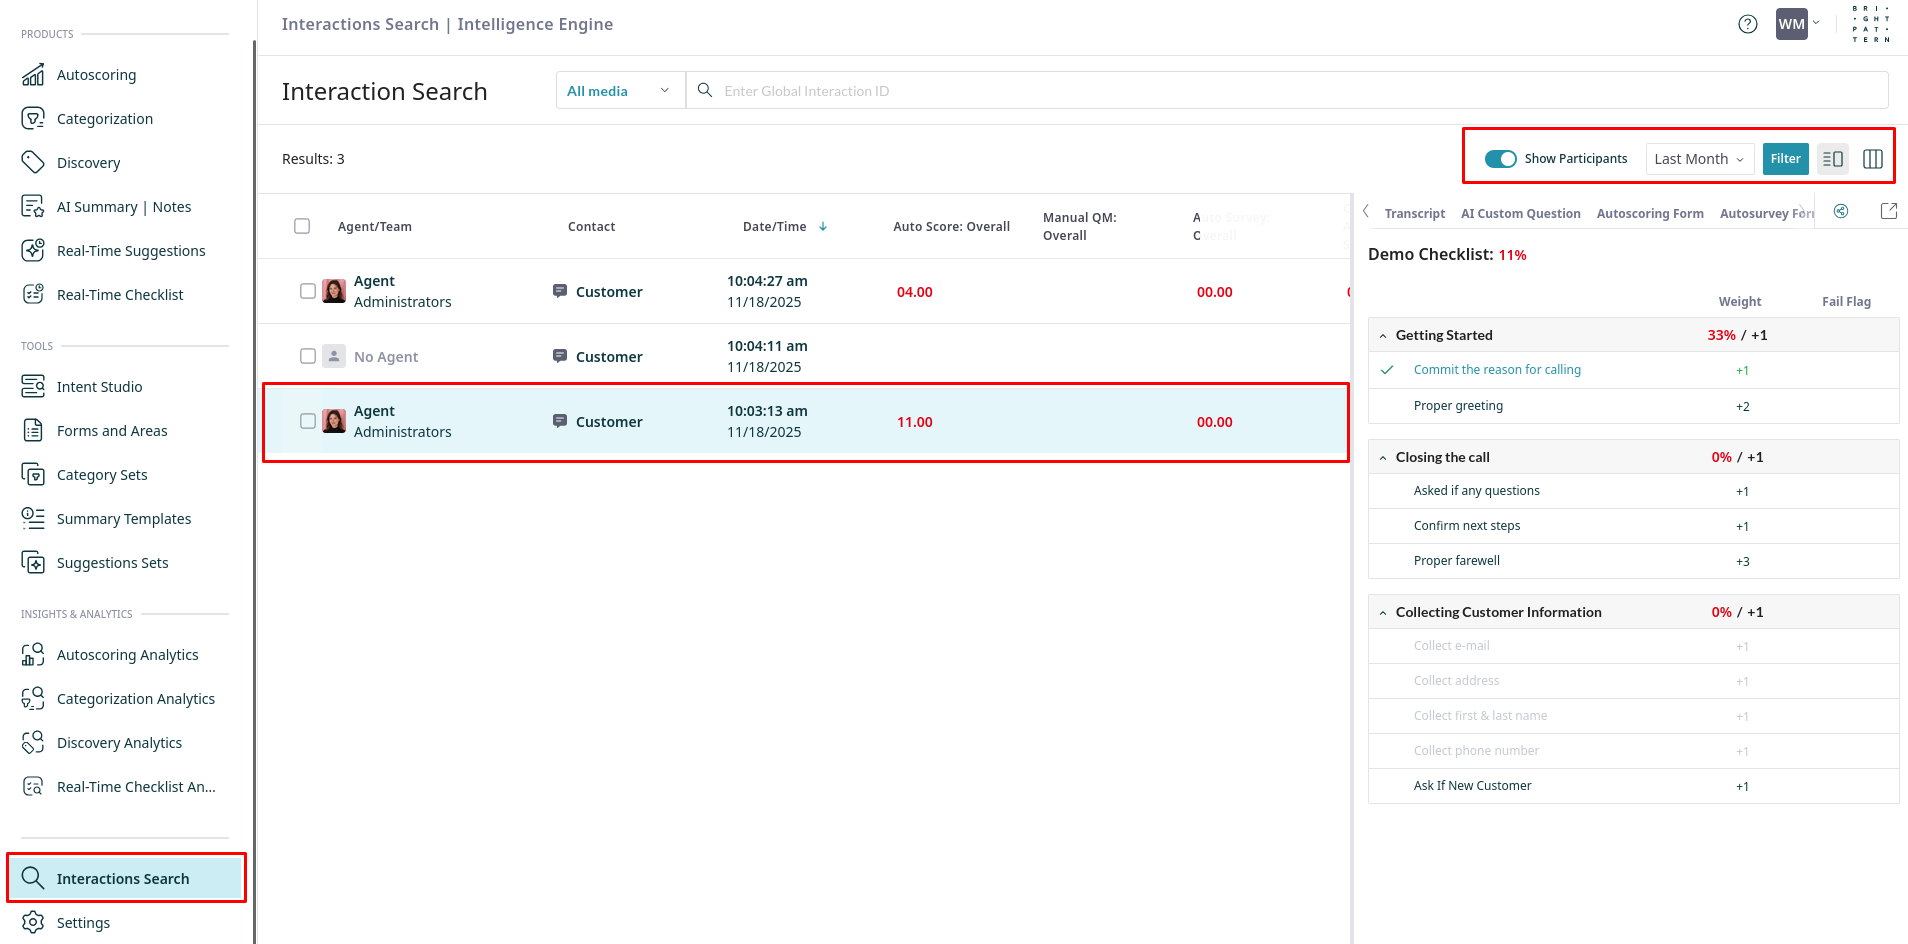The image size is (1908, 944).
Task: Open Discovery from the sidebar
Action: [88, 163]
